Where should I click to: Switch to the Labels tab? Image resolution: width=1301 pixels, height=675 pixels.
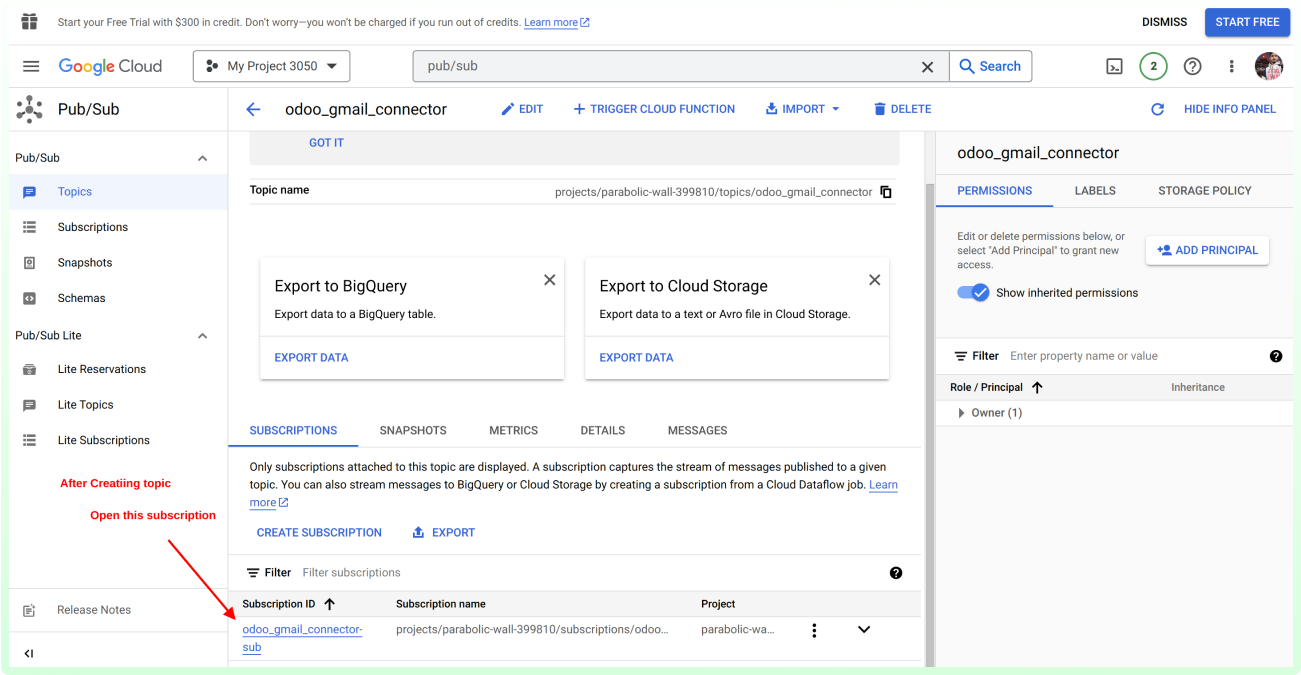[x=1095, y=190]
